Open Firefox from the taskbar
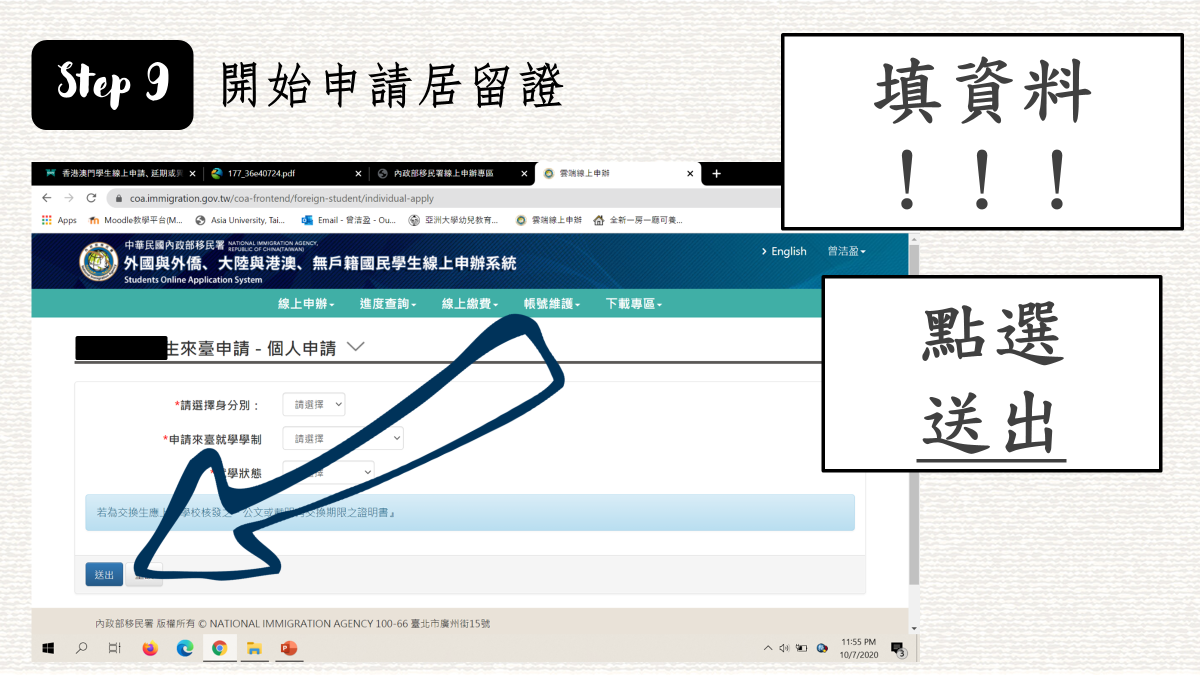Screen dimensions: 1200x675 (149, 648)
